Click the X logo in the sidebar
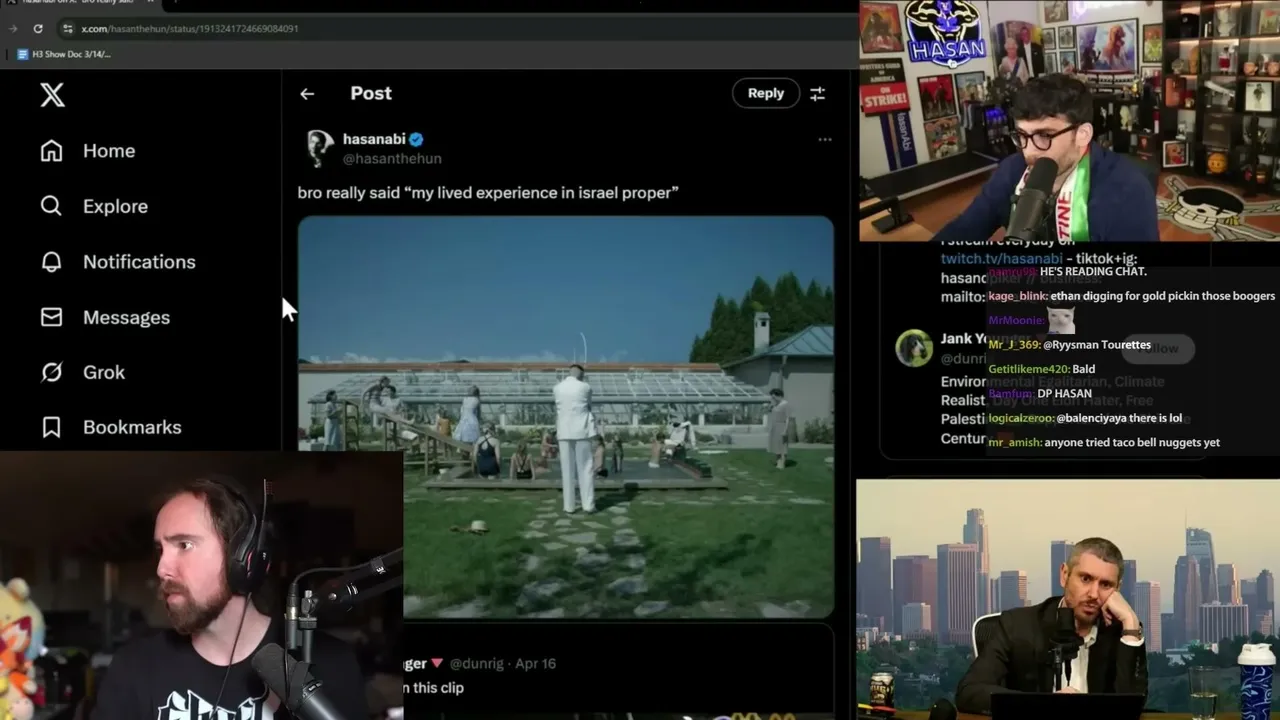 [x=52, y=95]
